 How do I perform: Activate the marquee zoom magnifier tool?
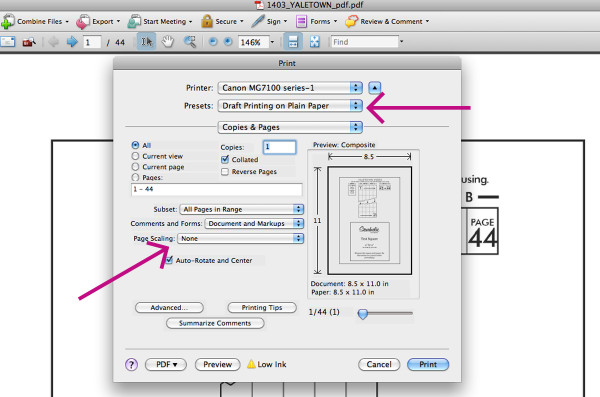pyautogui.click(x=190, y=41)
